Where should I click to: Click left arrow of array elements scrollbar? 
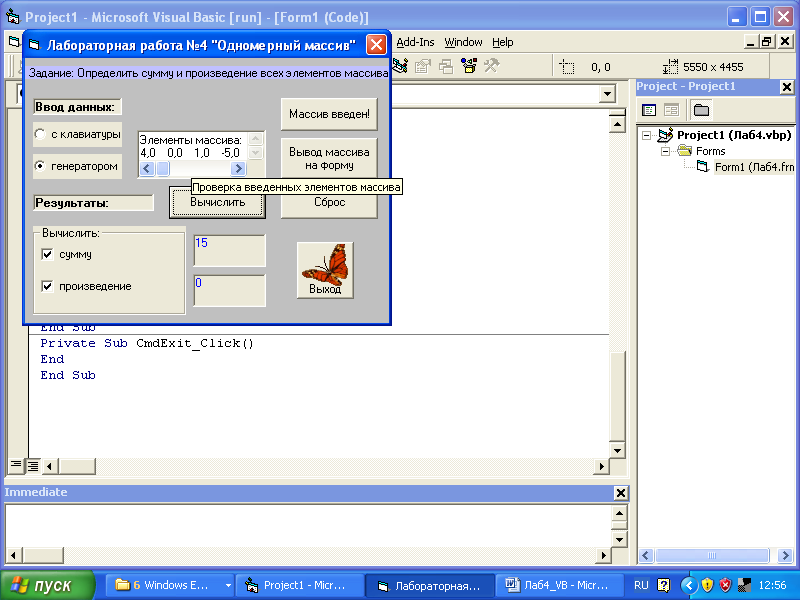pos(147,168)
